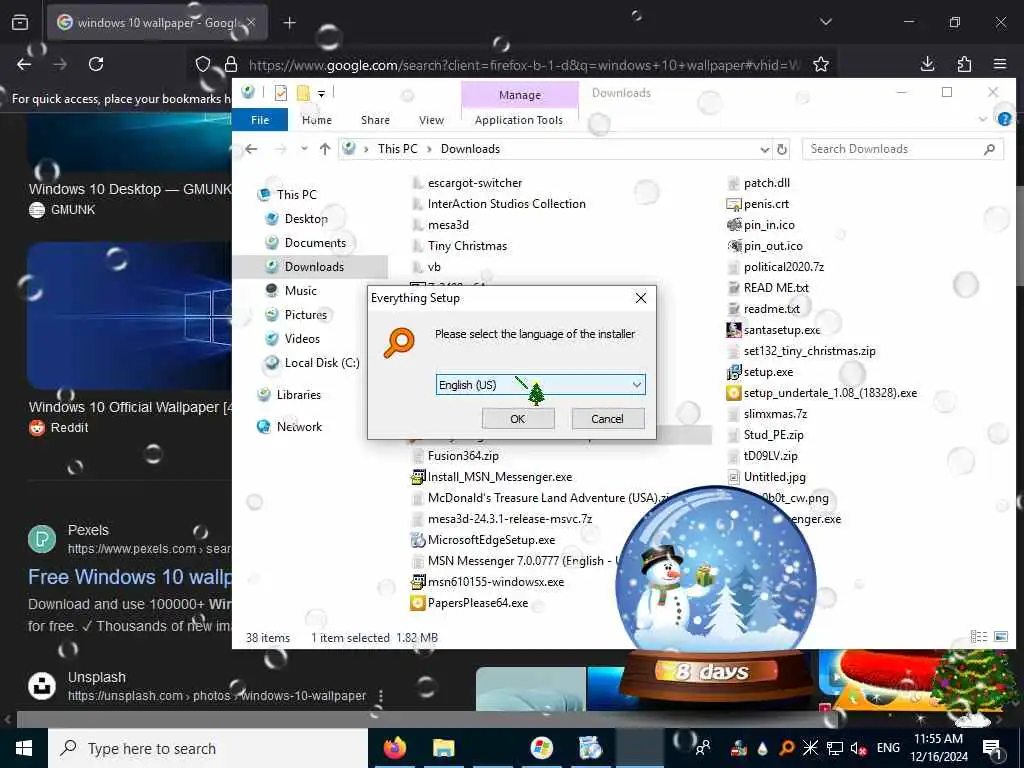The height and width of the screenshot is (768, 1024).
Task: Open Firefox from the taskbar
Action: 394,748
